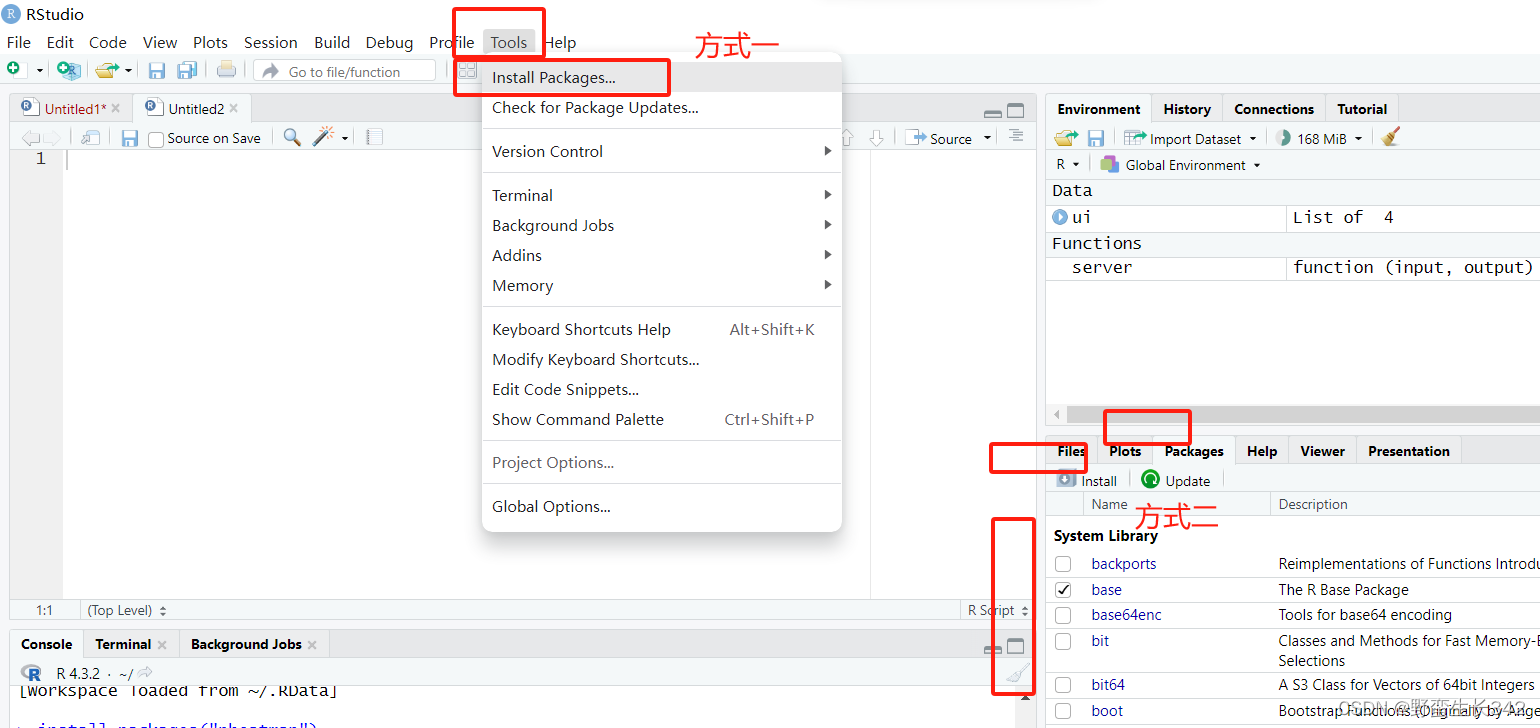This screenshot has width=1540, height=728.
Task: Click the workspace panes grid icon
Action: pos(467,70)
